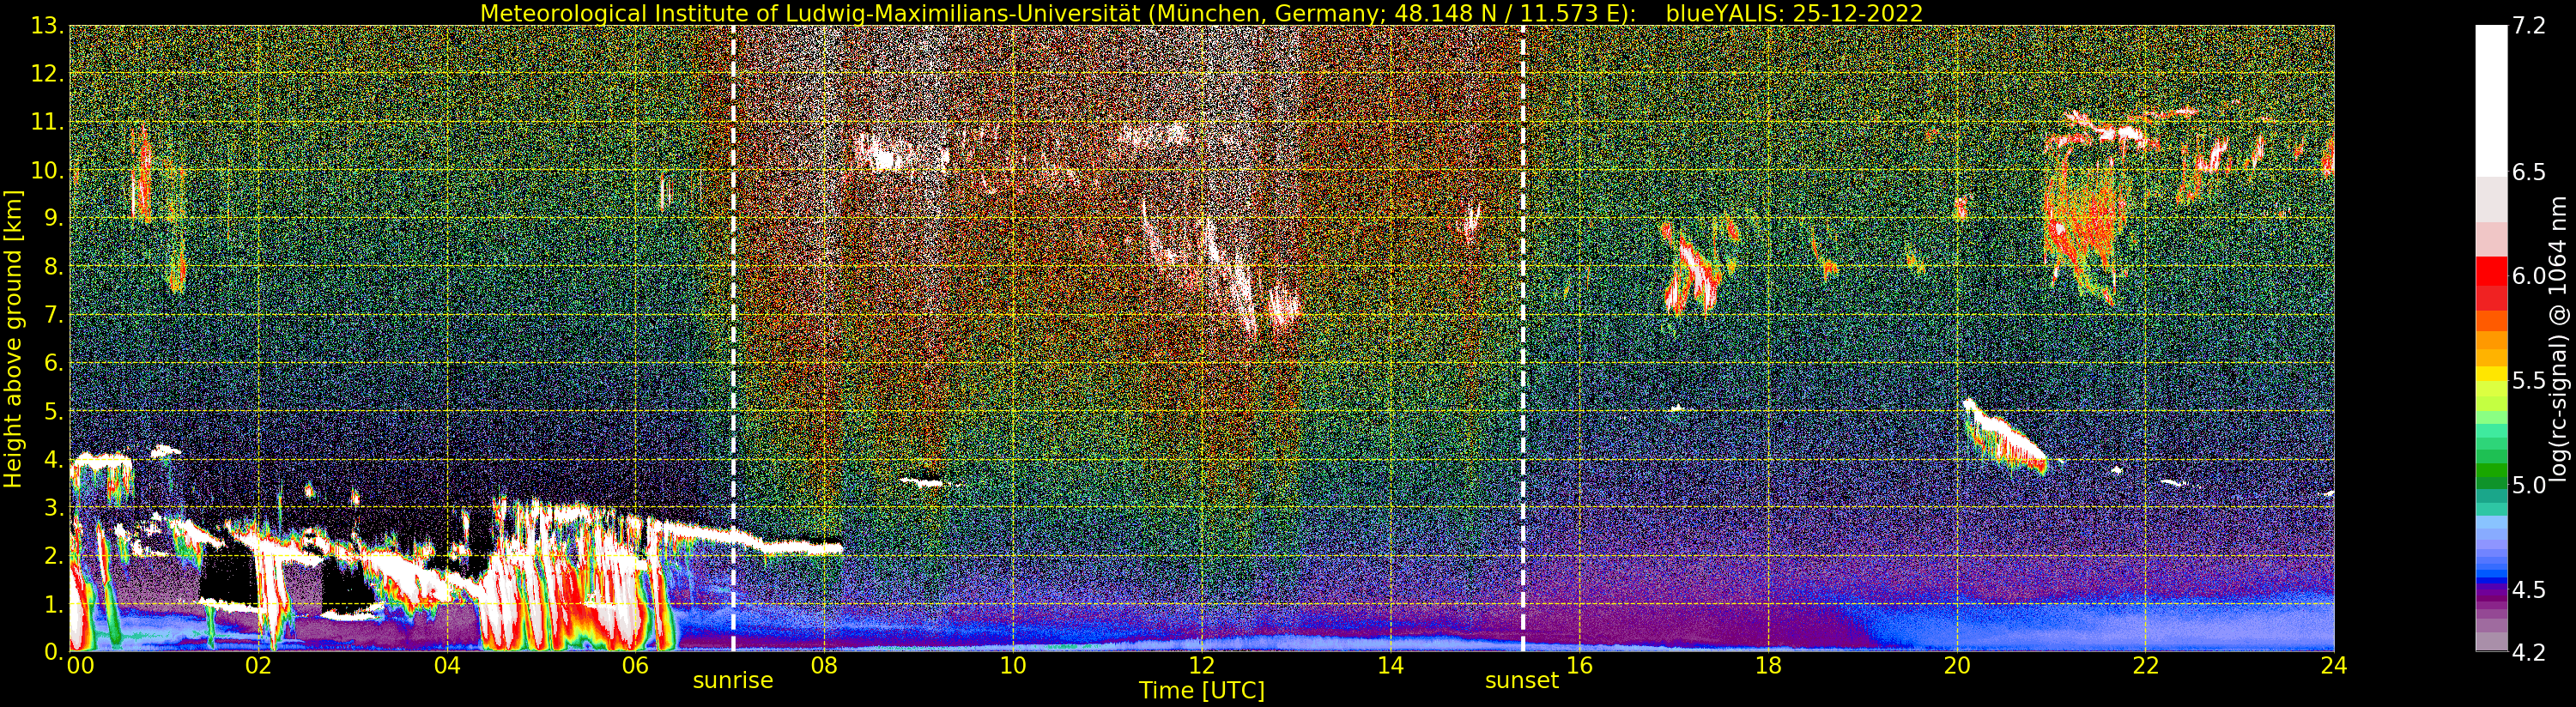Click the height-axis tick label '7.'

point(54,315)
